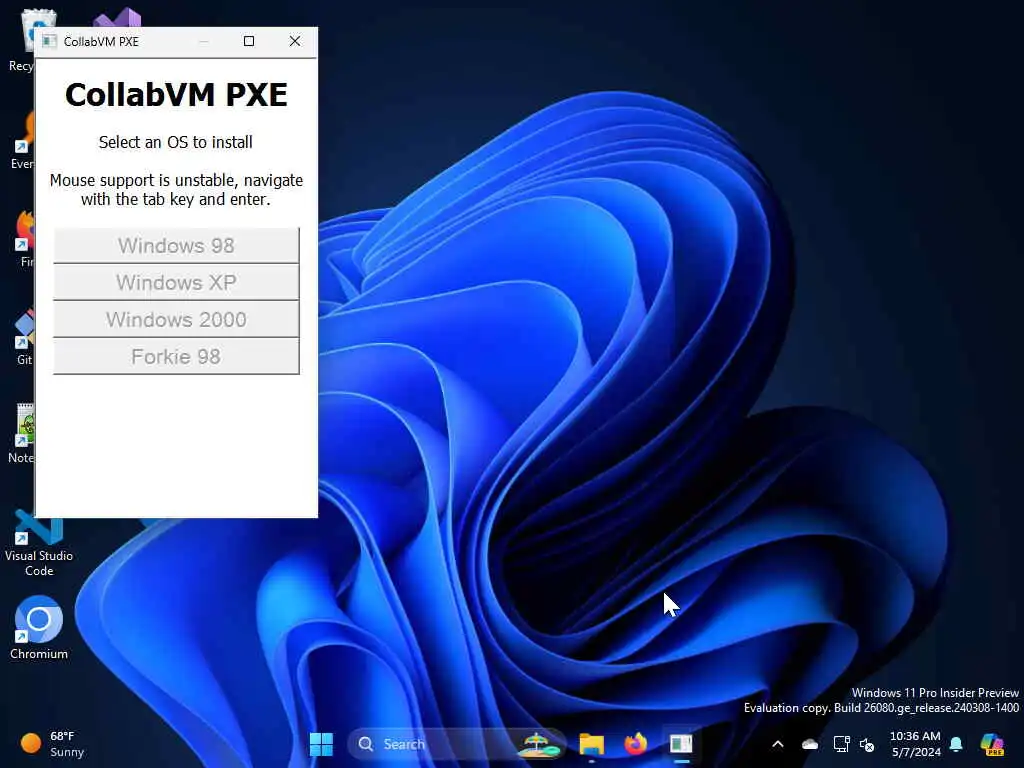The width and height of the screenshot is (1024, 768).
Task: Maximize the CollabVM PXE window
Action: coord(249,41)
